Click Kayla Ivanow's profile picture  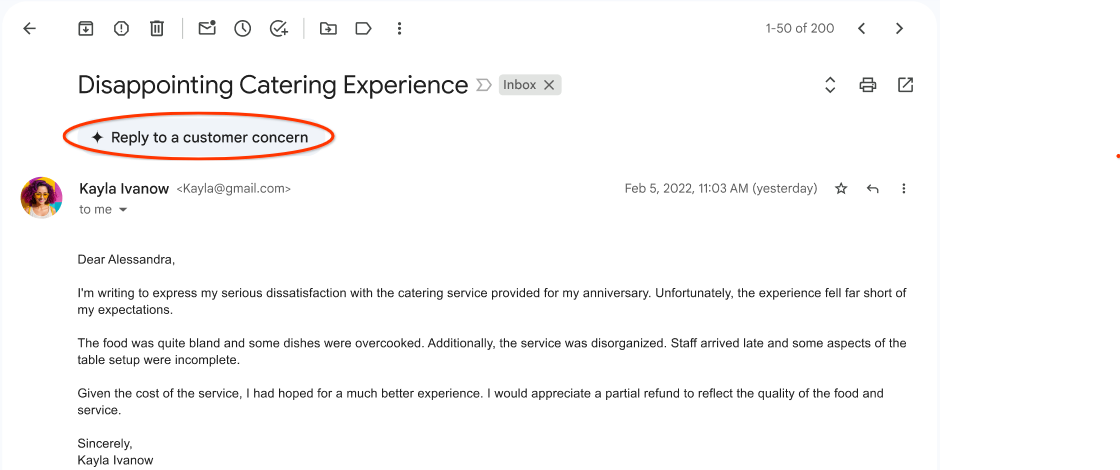click(x=42, y=198)
